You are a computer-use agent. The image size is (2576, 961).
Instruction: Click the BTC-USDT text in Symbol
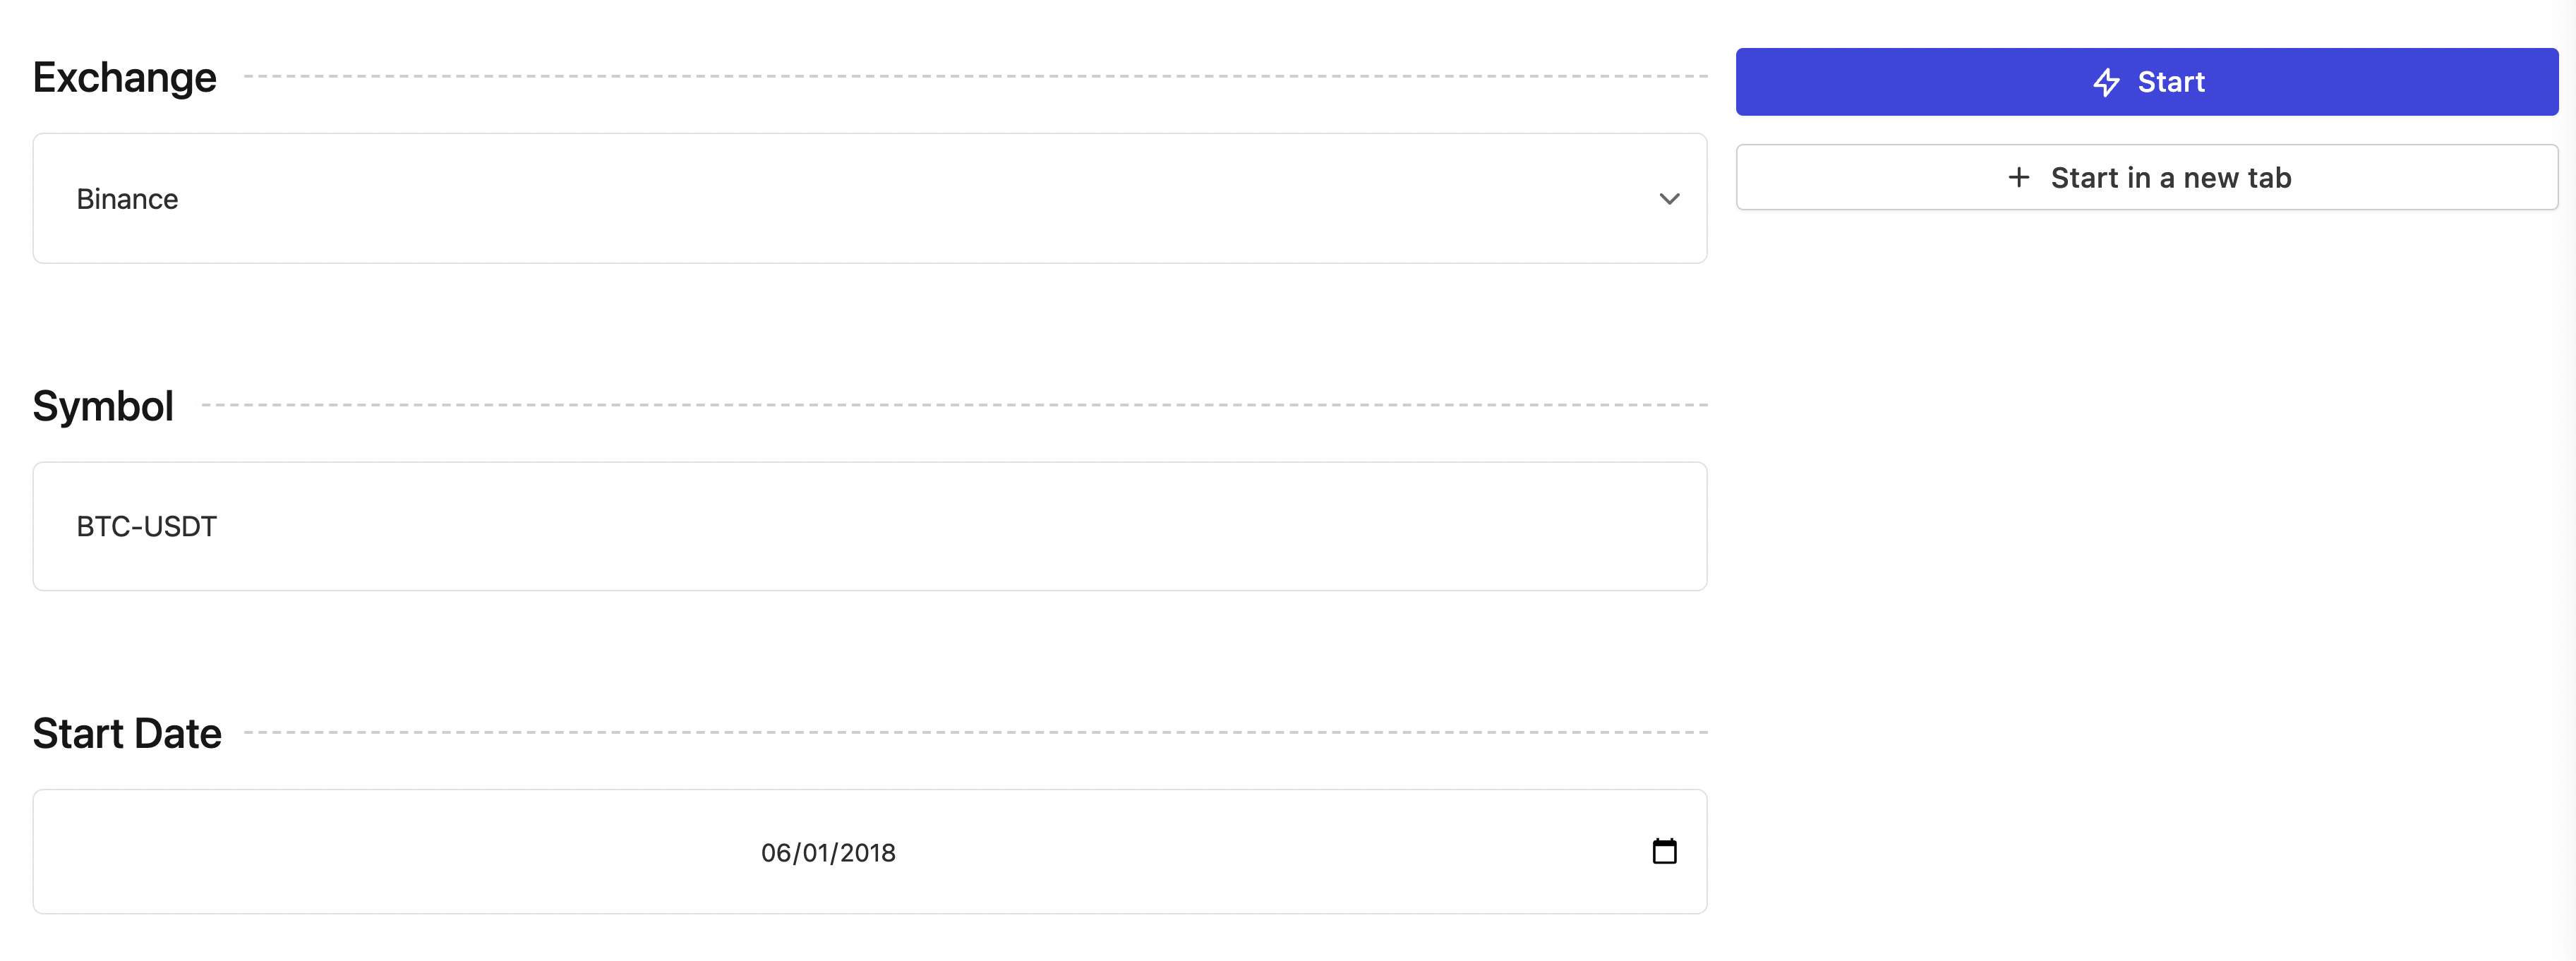pos(146,527)
